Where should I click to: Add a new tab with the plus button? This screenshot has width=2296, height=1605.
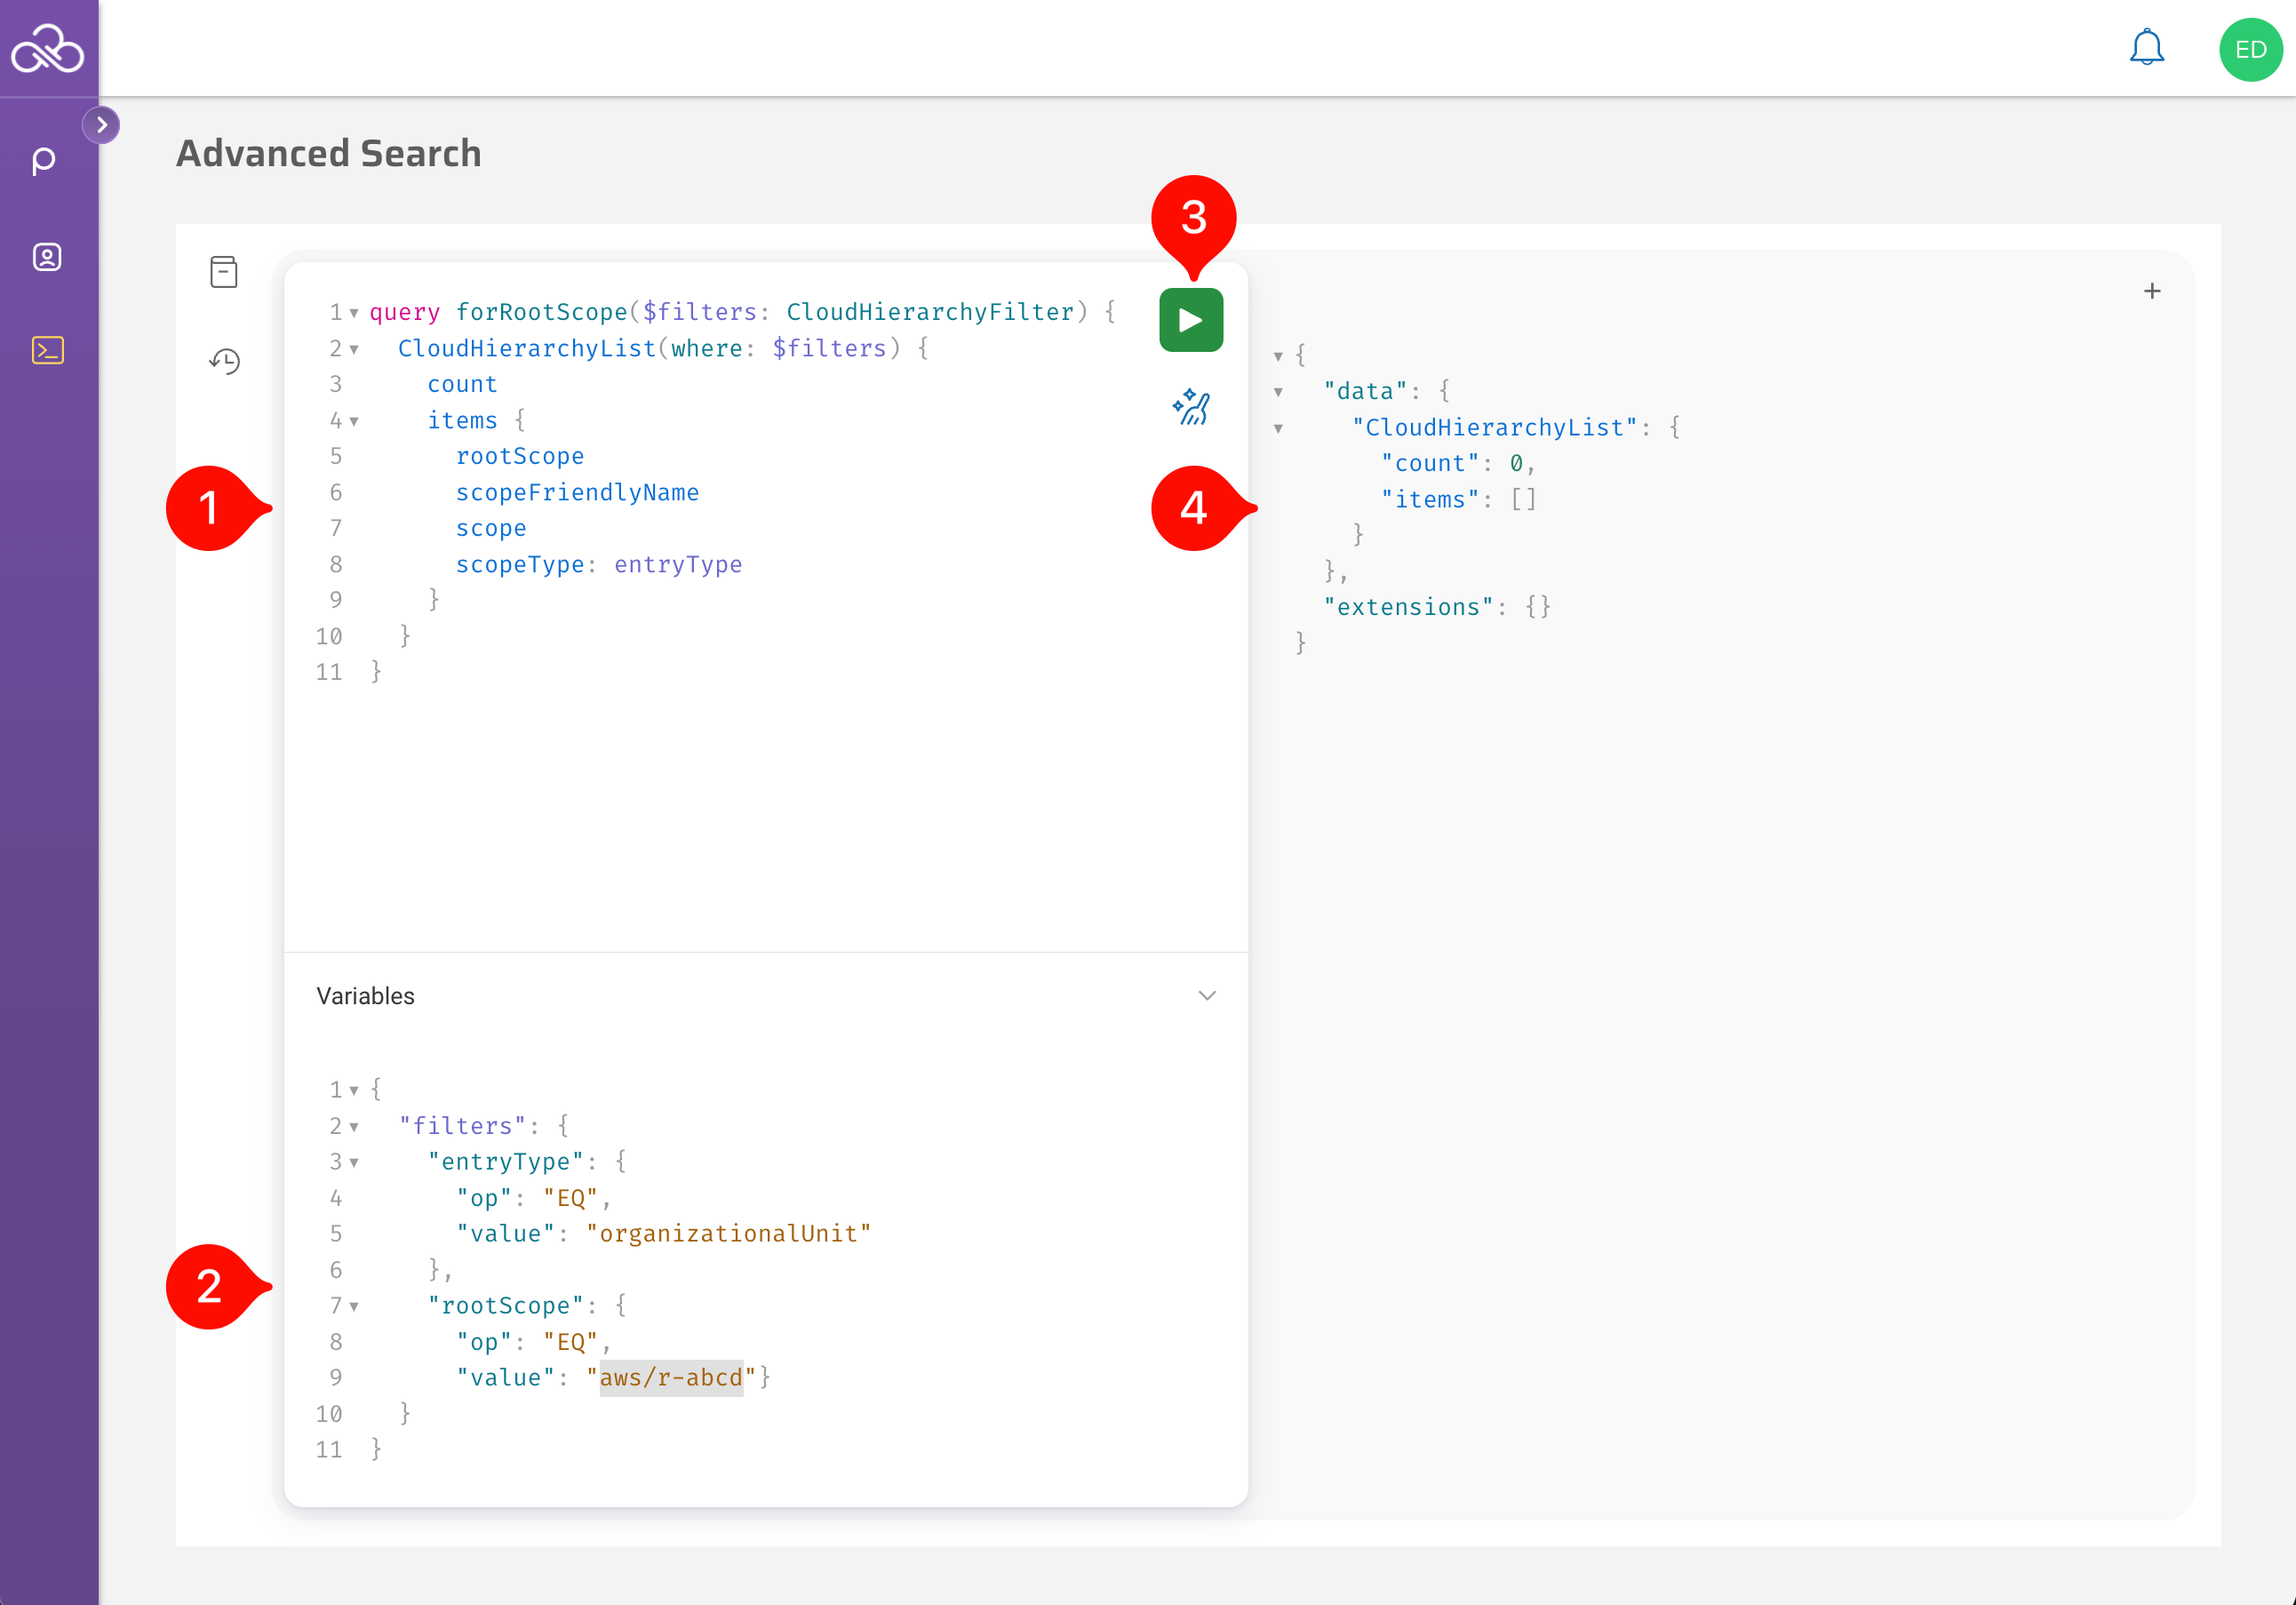point(2152,291)
